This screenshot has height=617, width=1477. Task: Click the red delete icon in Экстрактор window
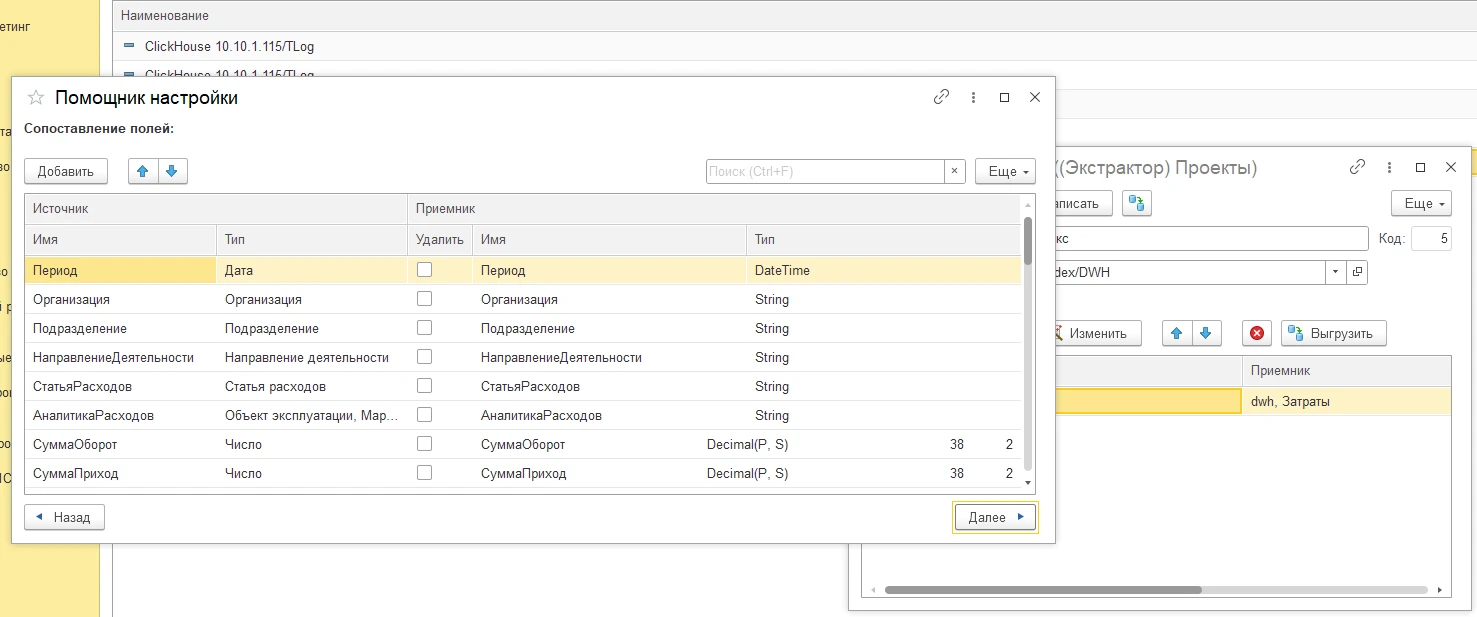[1257, 333]
